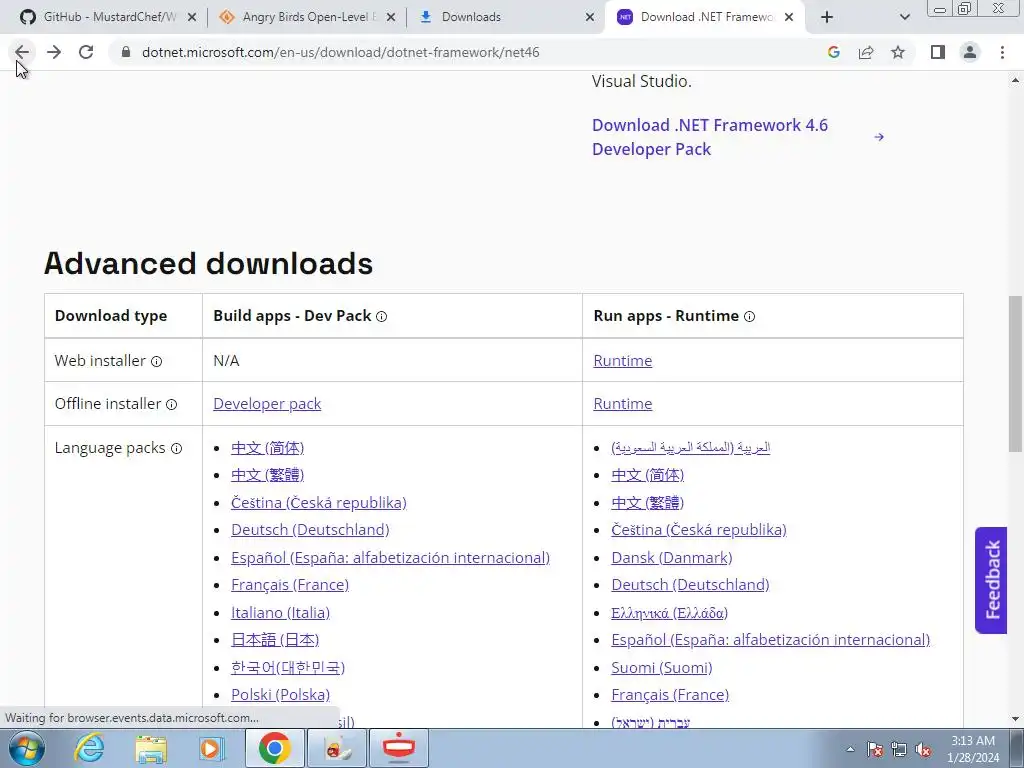Select Runtime Suomi (Suomi) language pack
Image resolution: width=1024 pixels, height=768 pixels.
[x=662, y=667]
